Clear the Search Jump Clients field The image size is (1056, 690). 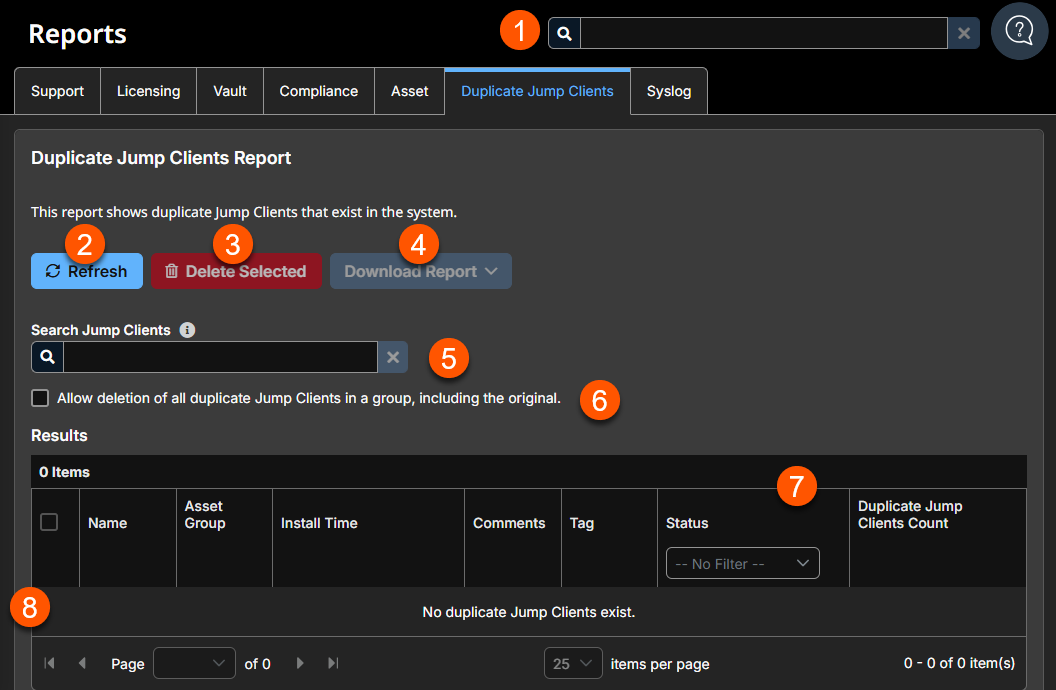coord(393,357)
